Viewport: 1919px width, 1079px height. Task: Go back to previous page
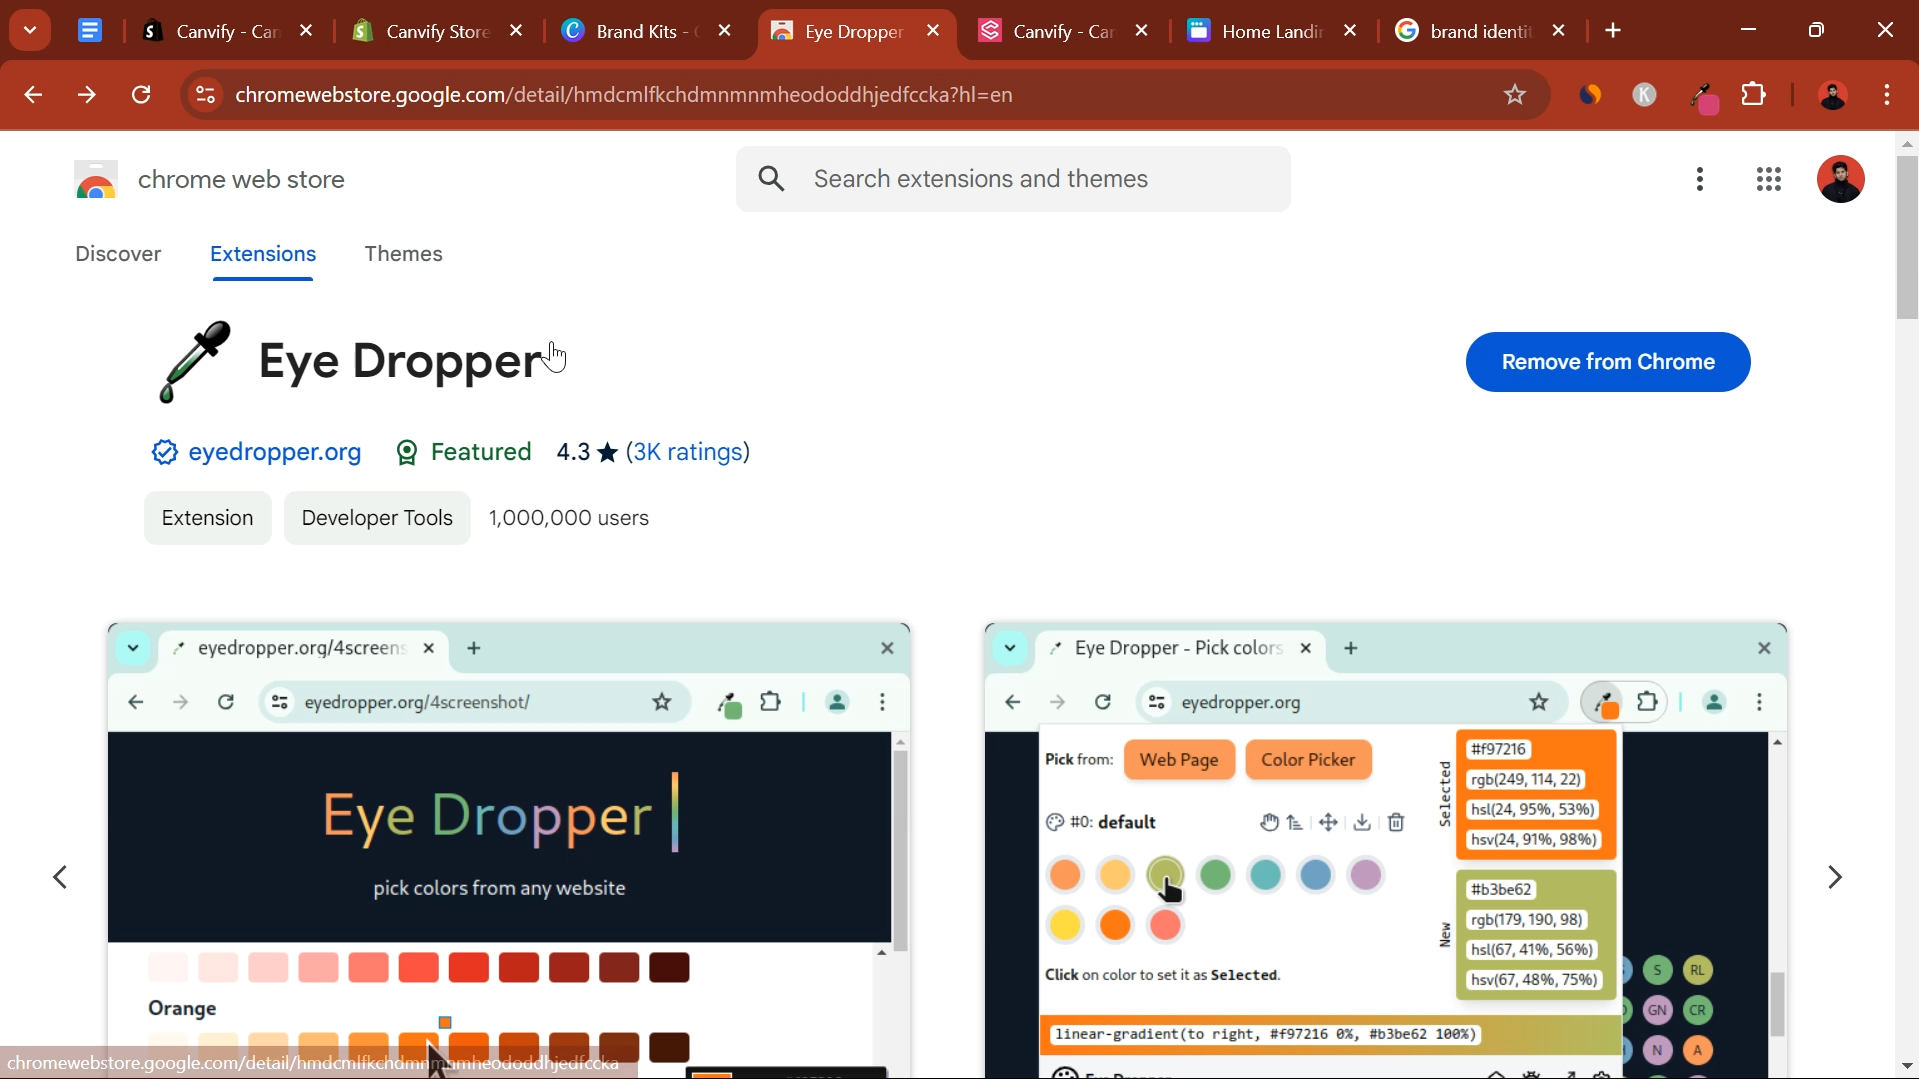click(33, 95)
